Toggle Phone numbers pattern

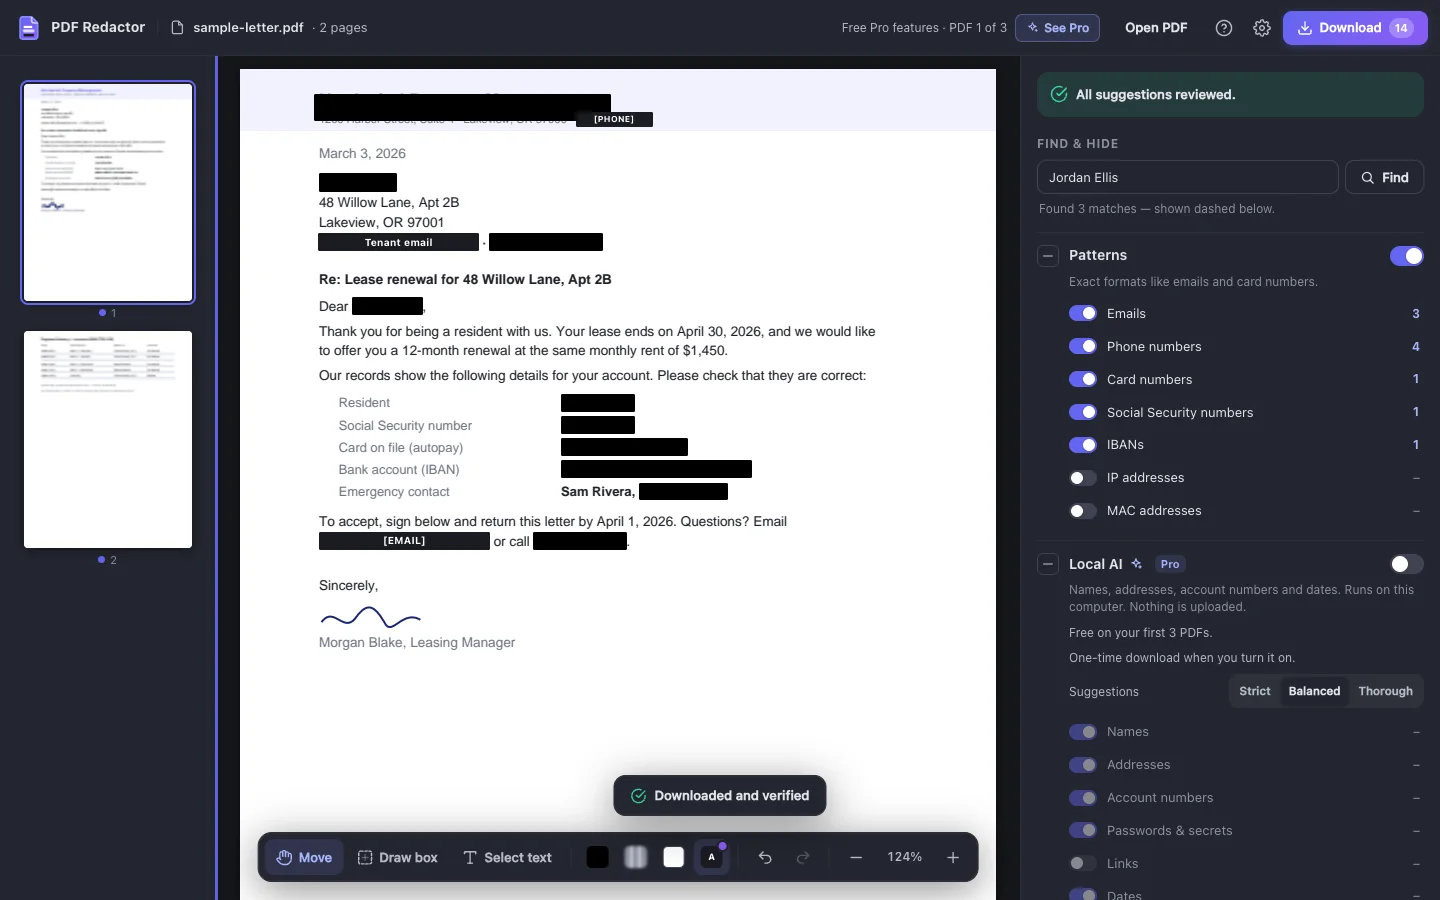[x=1083, y=346]
